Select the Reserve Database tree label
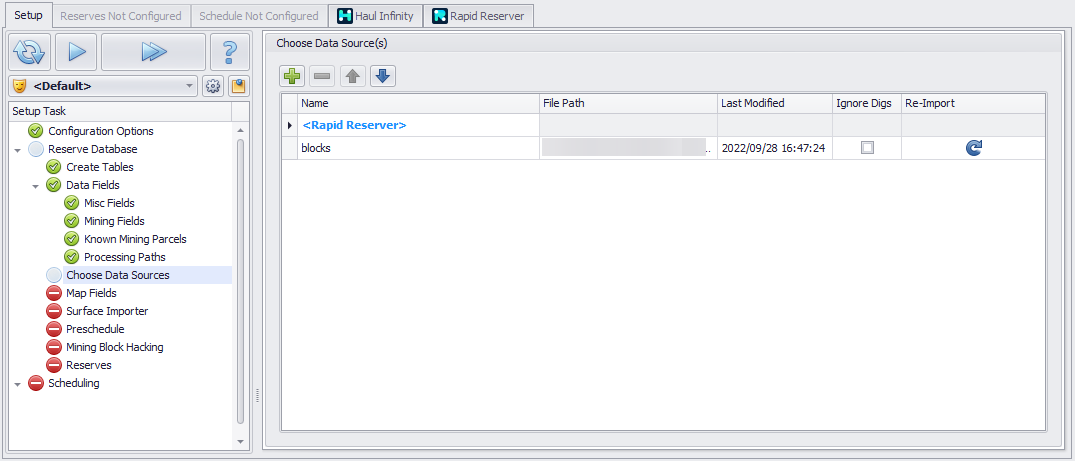This screenshot has height=461, width=1075. click(93, 149)
